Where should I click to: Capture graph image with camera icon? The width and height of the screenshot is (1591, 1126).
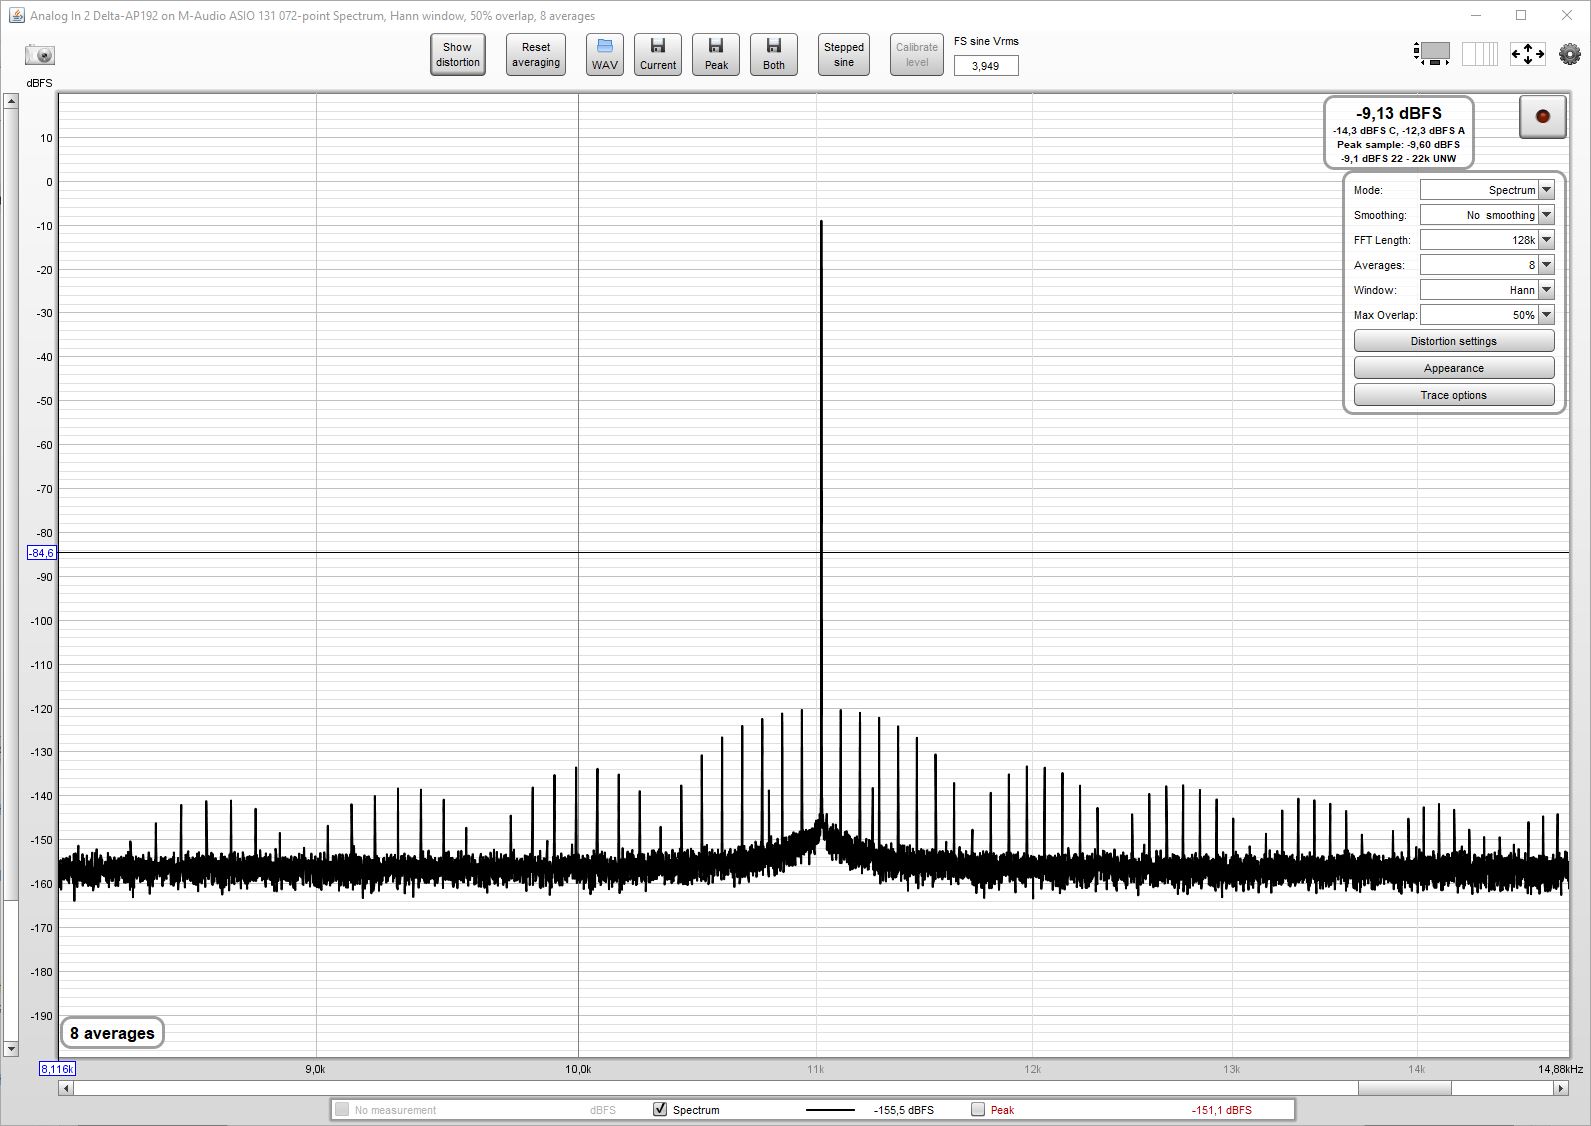click(x=40, y=54)
